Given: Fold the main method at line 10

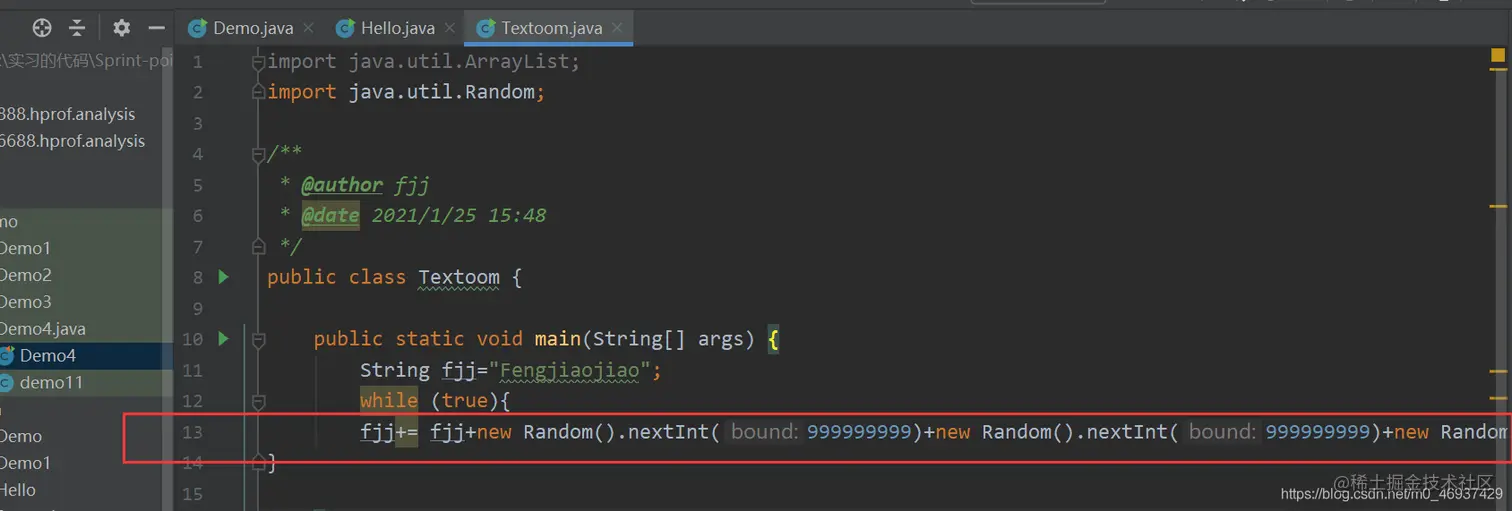Looking at the screenshot, I should [259, 339].
